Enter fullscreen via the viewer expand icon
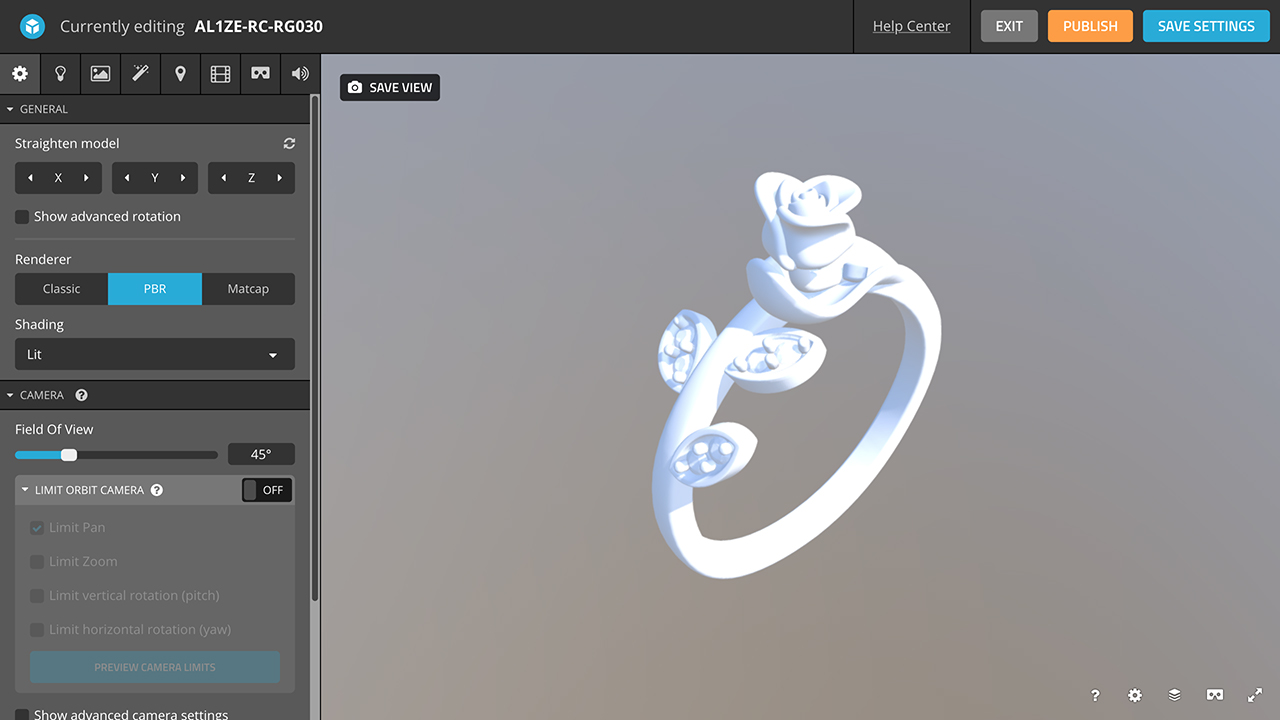The width and height of the screenshot is (1280, 720). [x=1255, y=695]
